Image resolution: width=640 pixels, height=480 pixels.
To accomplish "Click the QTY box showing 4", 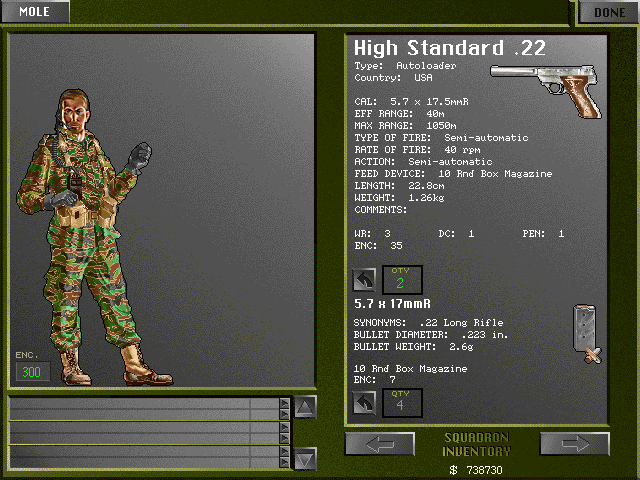I will coord(402,403).
